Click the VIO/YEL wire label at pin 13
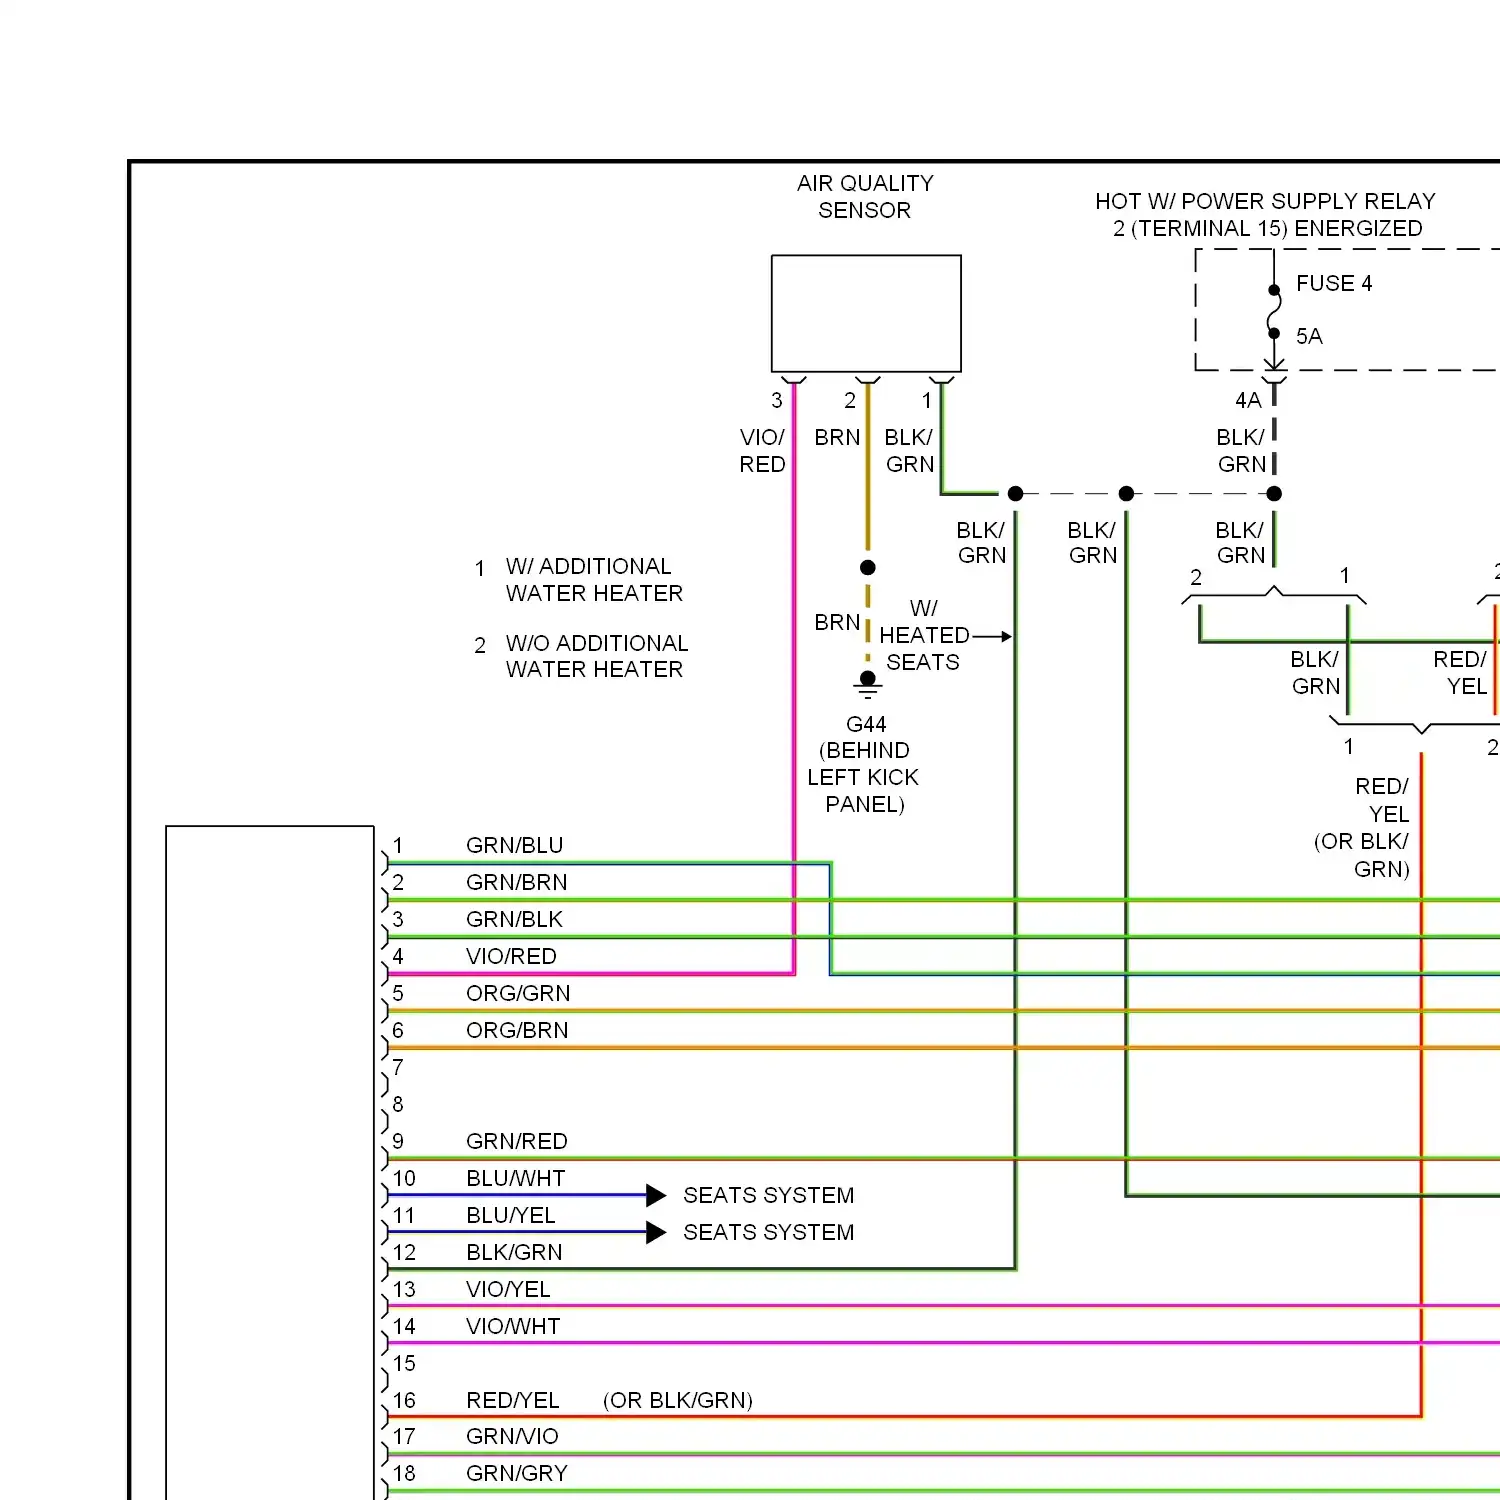This screenshot has height=1500, width=1500. [x=508, y=1290]
